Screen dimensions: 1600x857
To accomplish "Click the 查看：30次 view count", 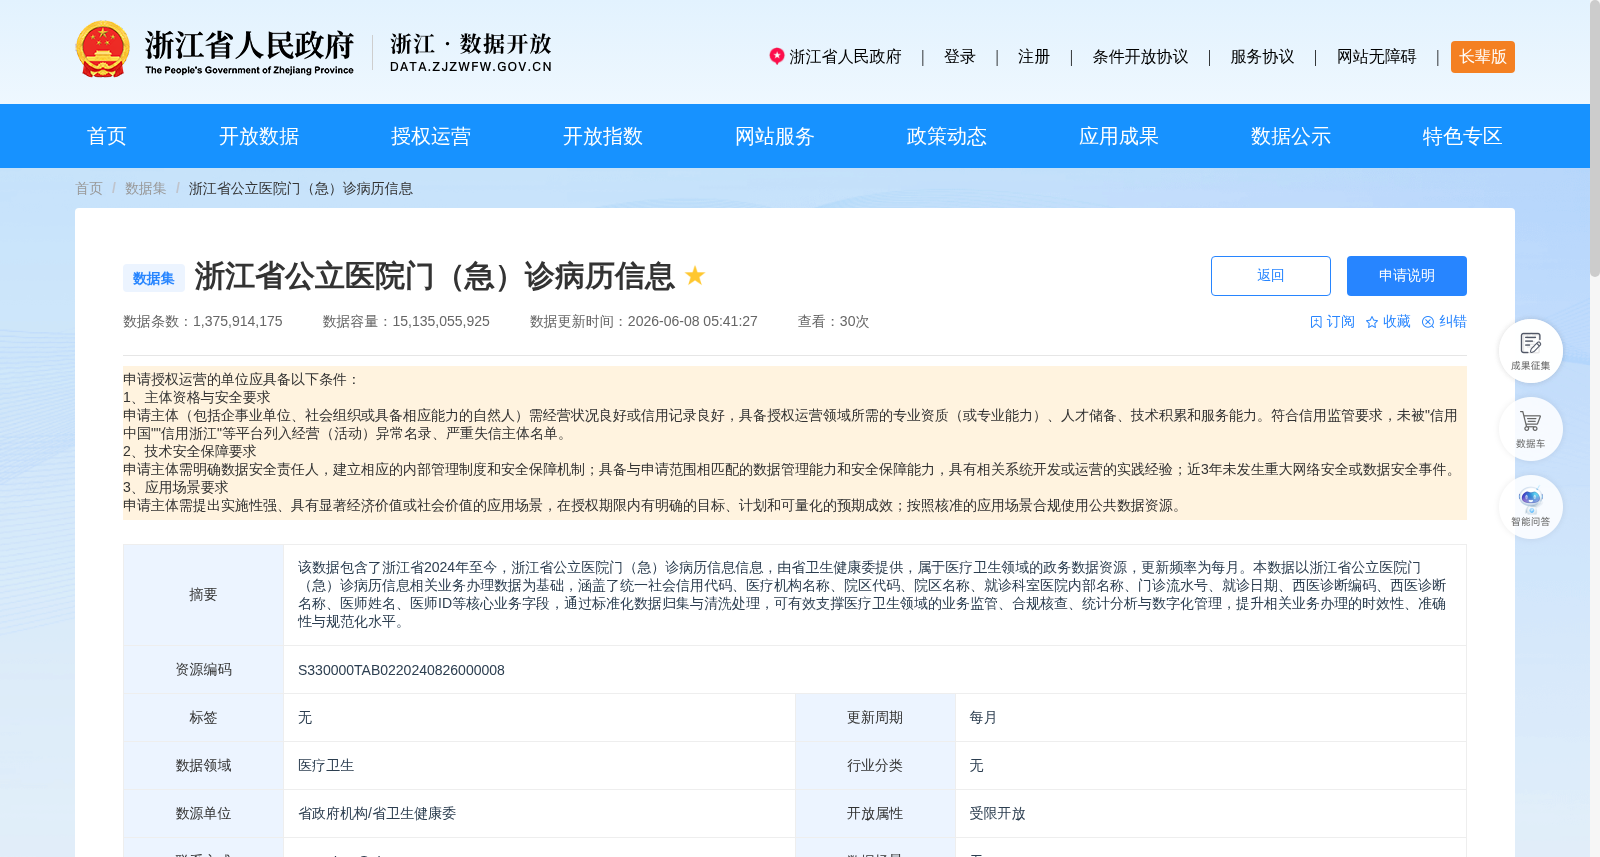I will coord(833,322).
